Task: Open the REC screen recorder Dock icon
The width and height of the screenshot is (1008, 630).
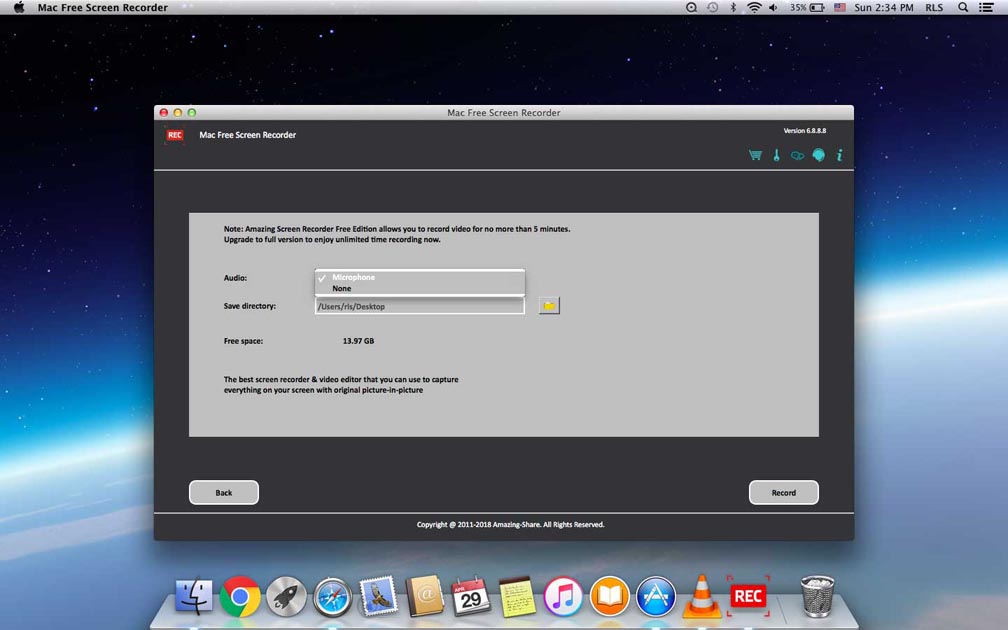Action: tap(747, 596)
